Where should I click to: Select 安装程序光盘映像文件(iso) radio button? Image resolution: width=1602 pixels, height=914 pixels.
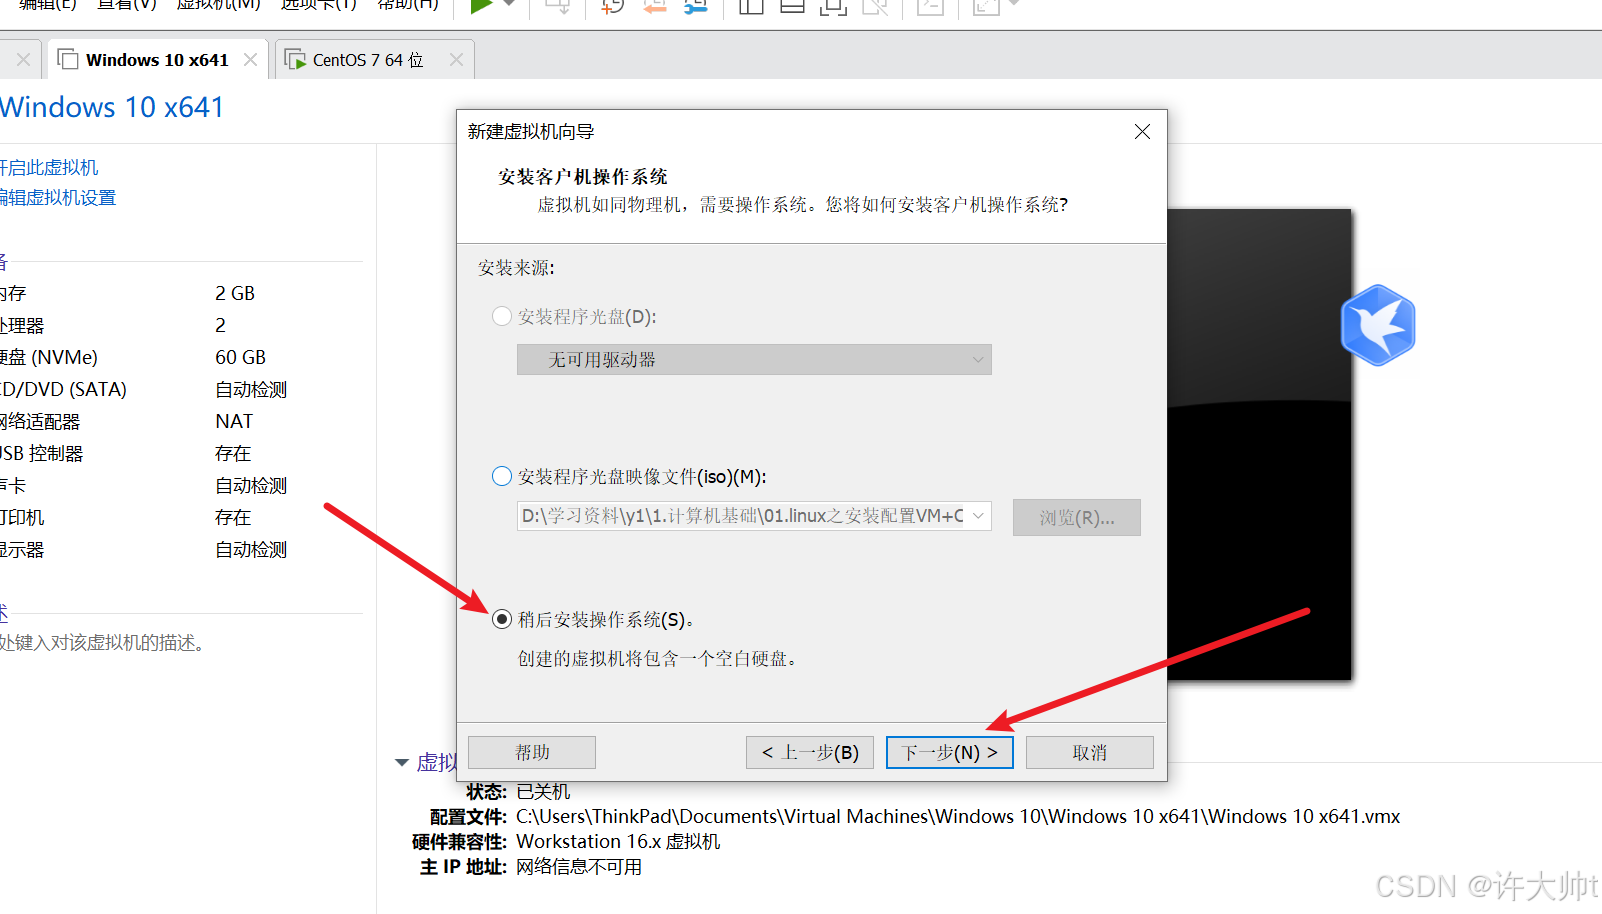click(502, 476)
